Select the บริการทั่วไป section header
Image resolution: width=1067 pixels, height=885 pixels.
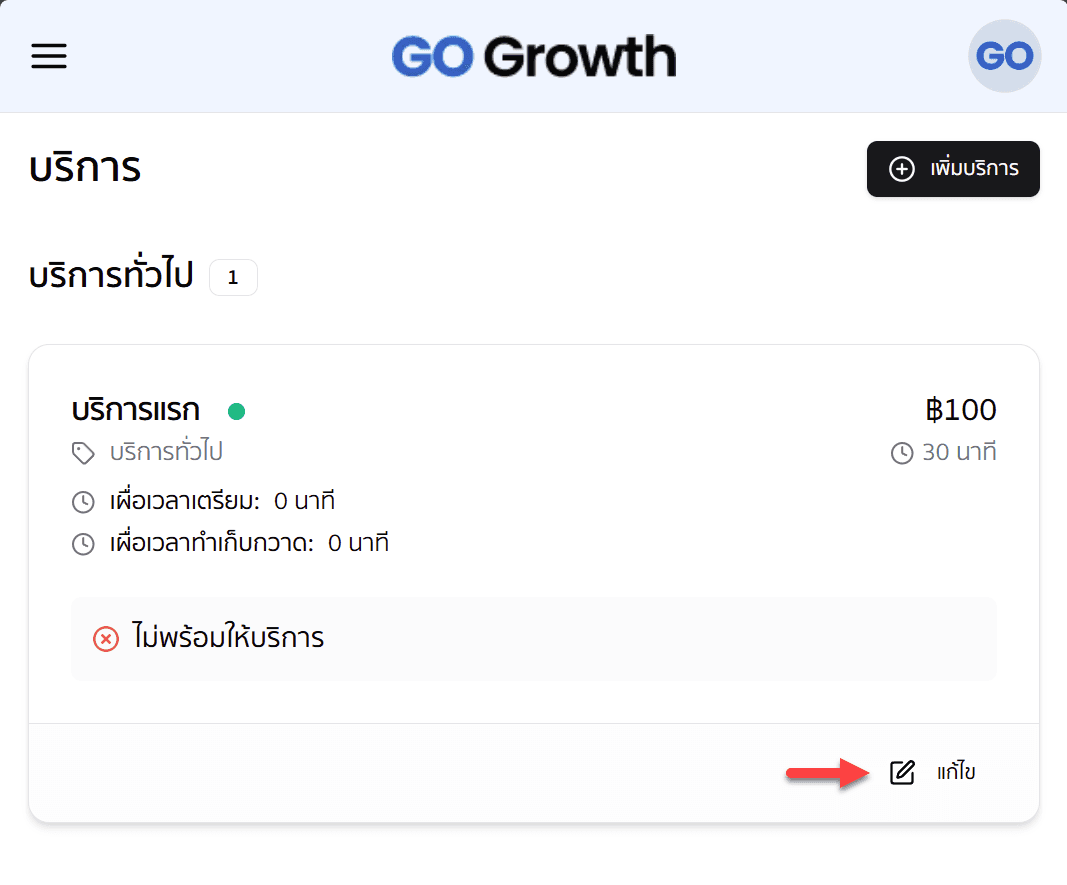tap(110, 277)
